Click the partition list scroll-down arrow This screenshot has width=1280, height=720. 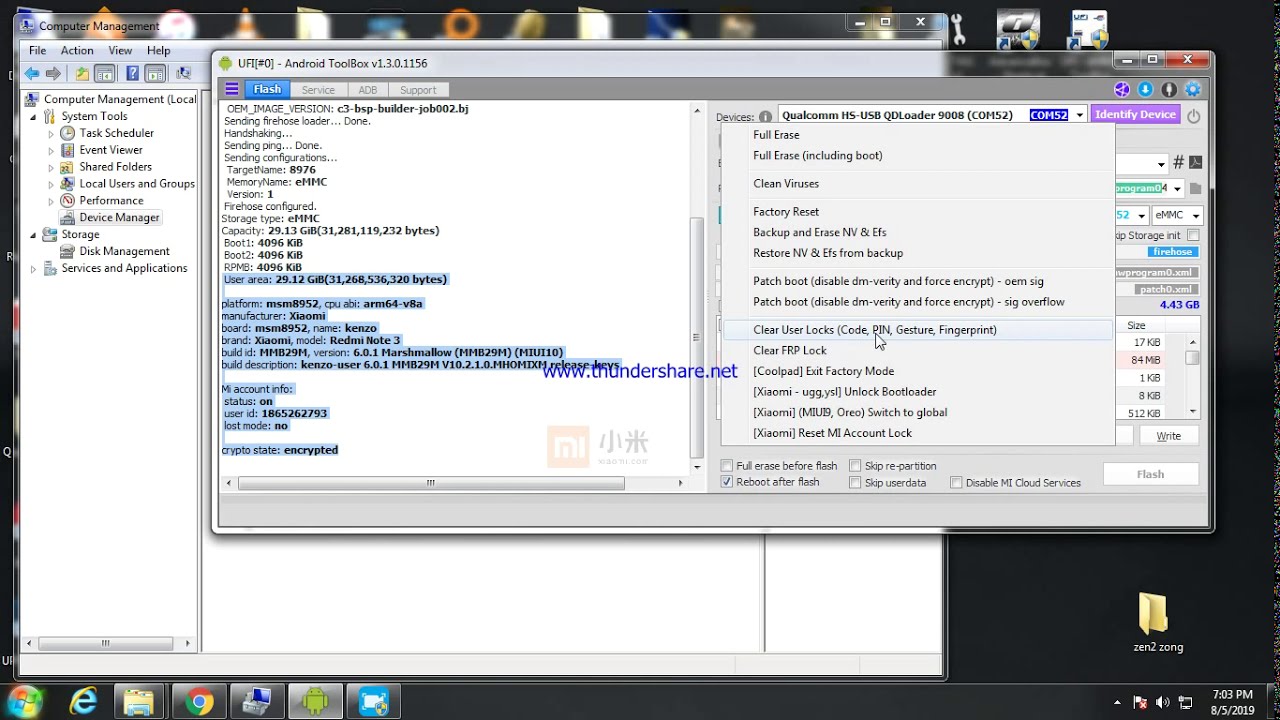coord(1192,411)
